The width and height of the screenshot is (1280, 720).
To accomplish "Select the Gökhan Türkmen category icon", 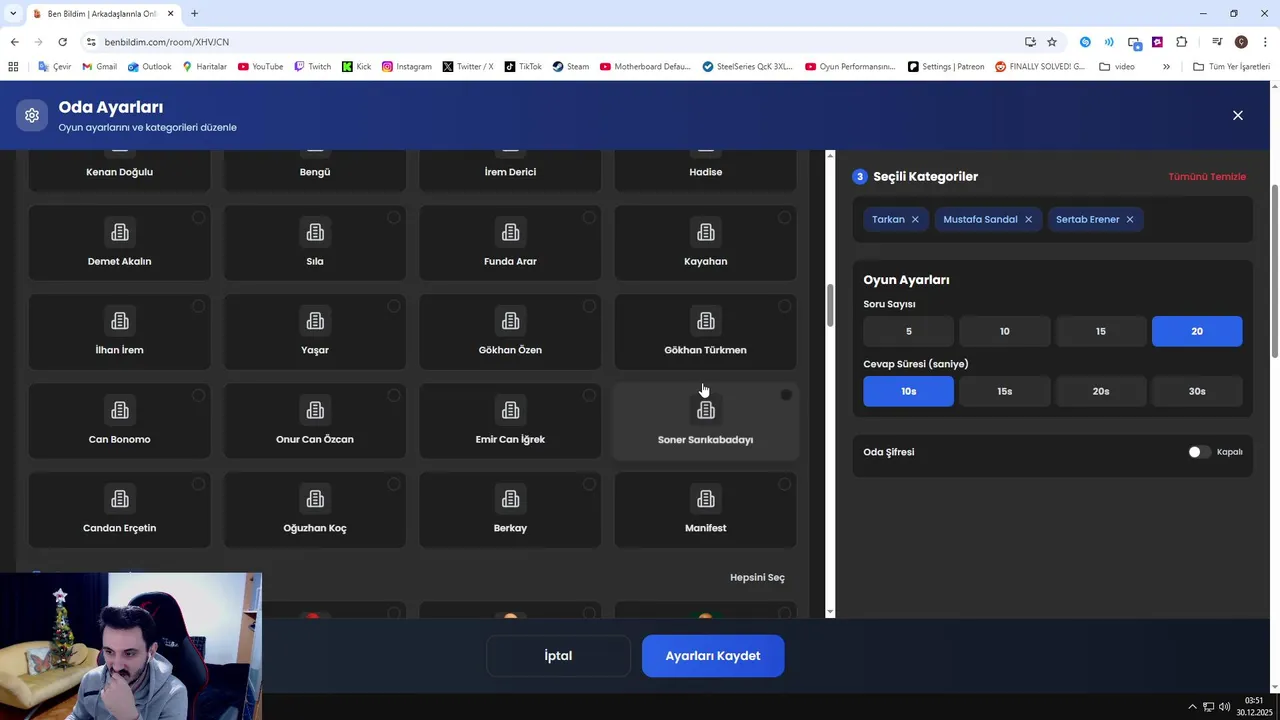I will tap(706, 321).
